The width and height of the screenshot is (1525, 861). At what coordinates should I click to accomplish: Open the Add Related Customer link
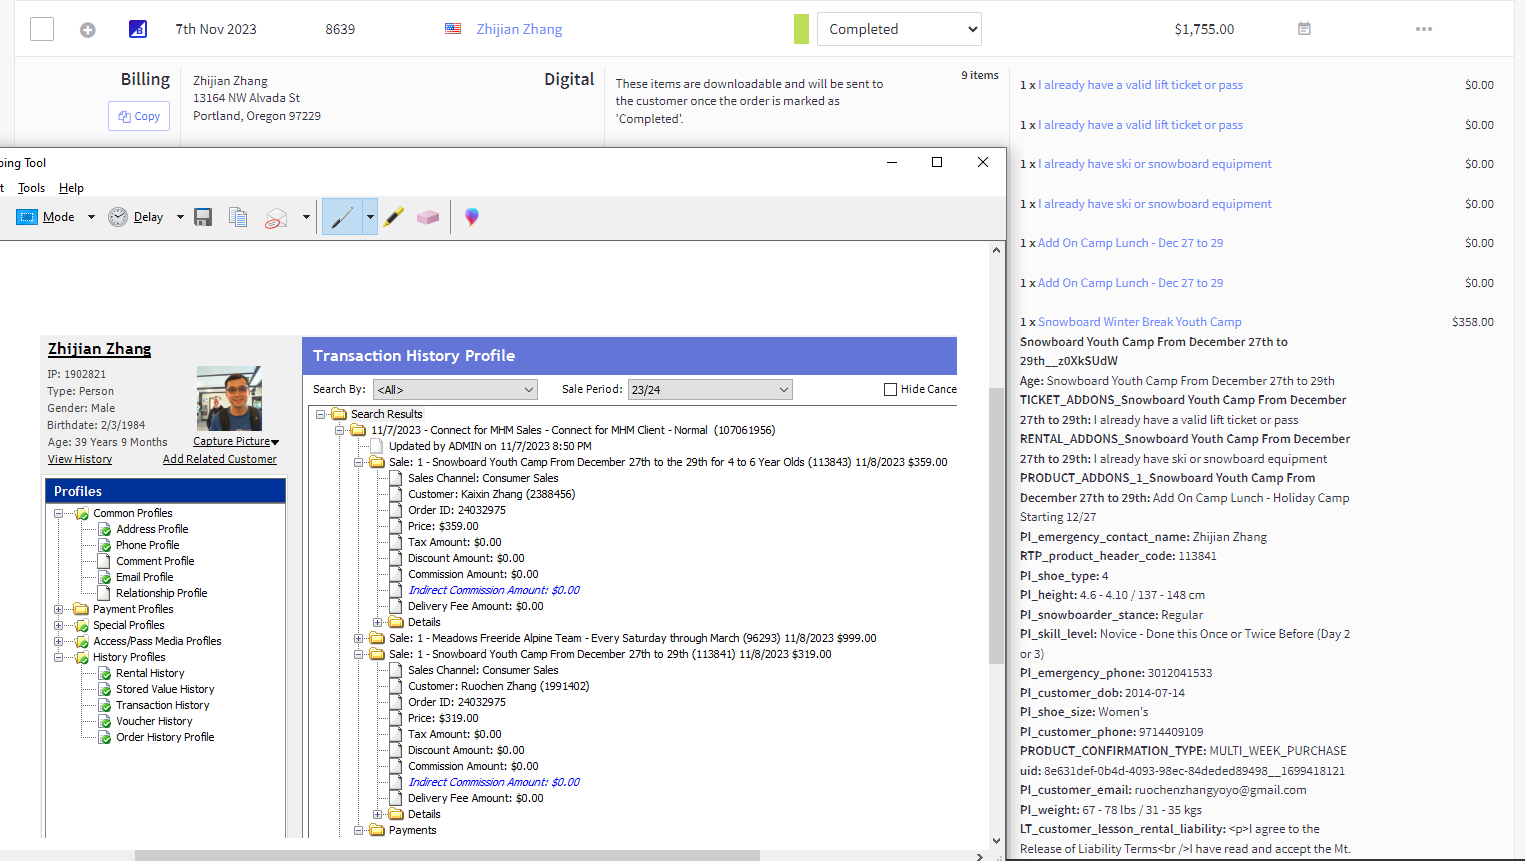pyautogui.click(x=220, y=459)
